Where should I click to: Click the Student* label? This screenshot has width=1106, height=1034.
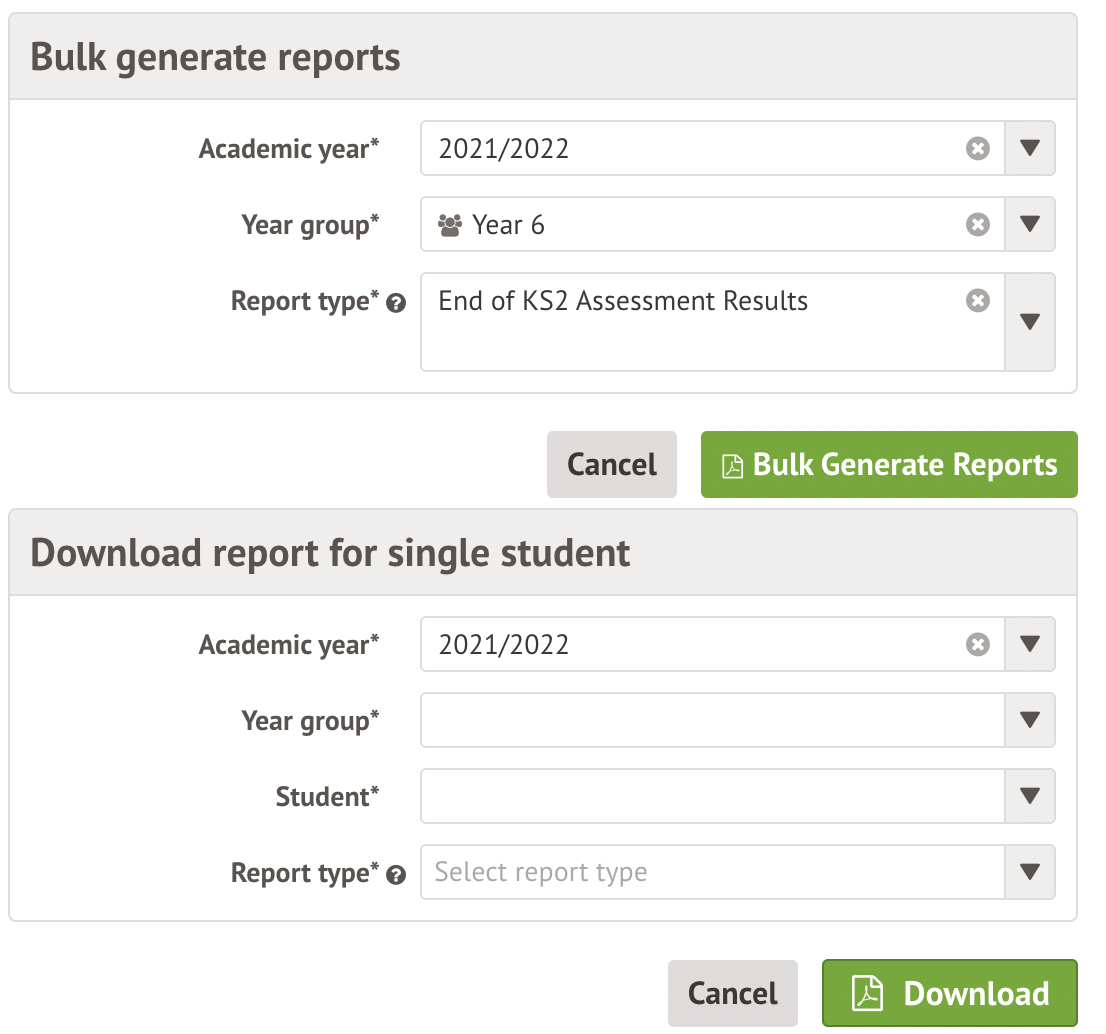point(327,797)
